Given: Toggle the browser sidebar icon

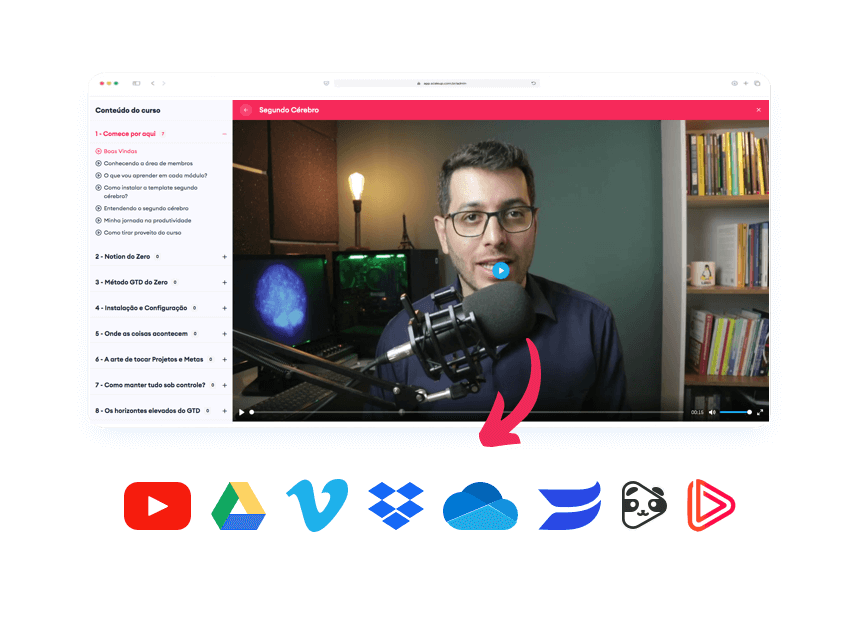Looking at the screenshot, I should [137, 83].
